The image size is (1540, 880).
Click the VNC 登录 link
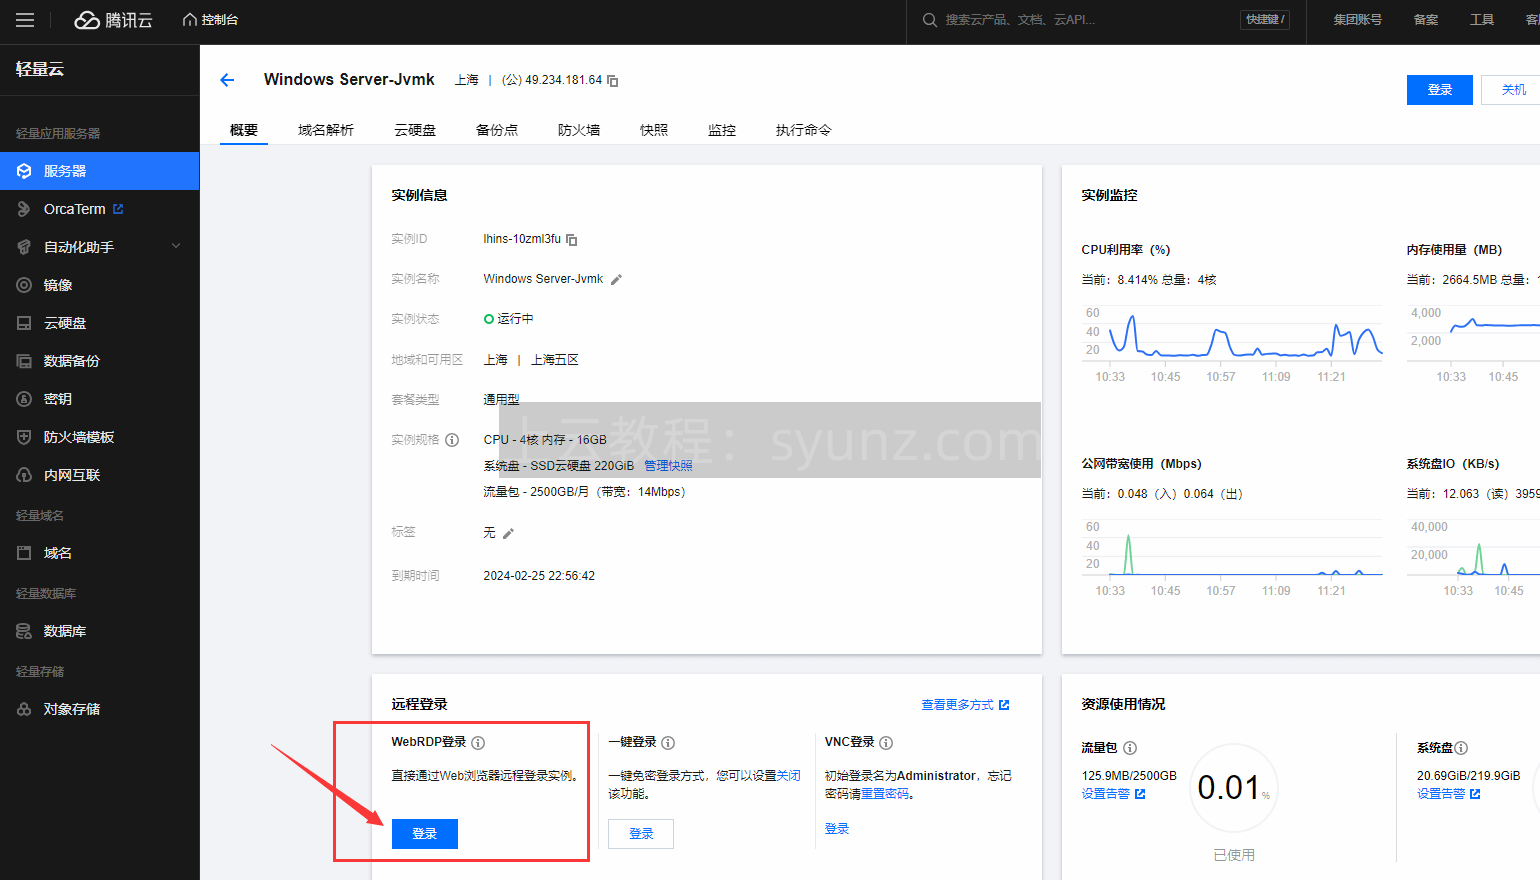(837, 829)
